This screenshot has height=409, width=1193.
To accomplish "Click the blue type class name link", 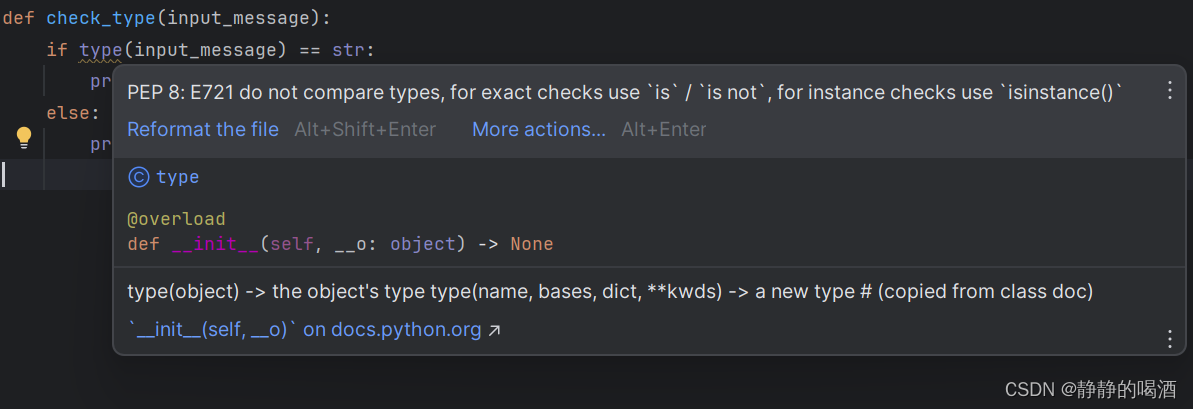I will tap(177, 177).
